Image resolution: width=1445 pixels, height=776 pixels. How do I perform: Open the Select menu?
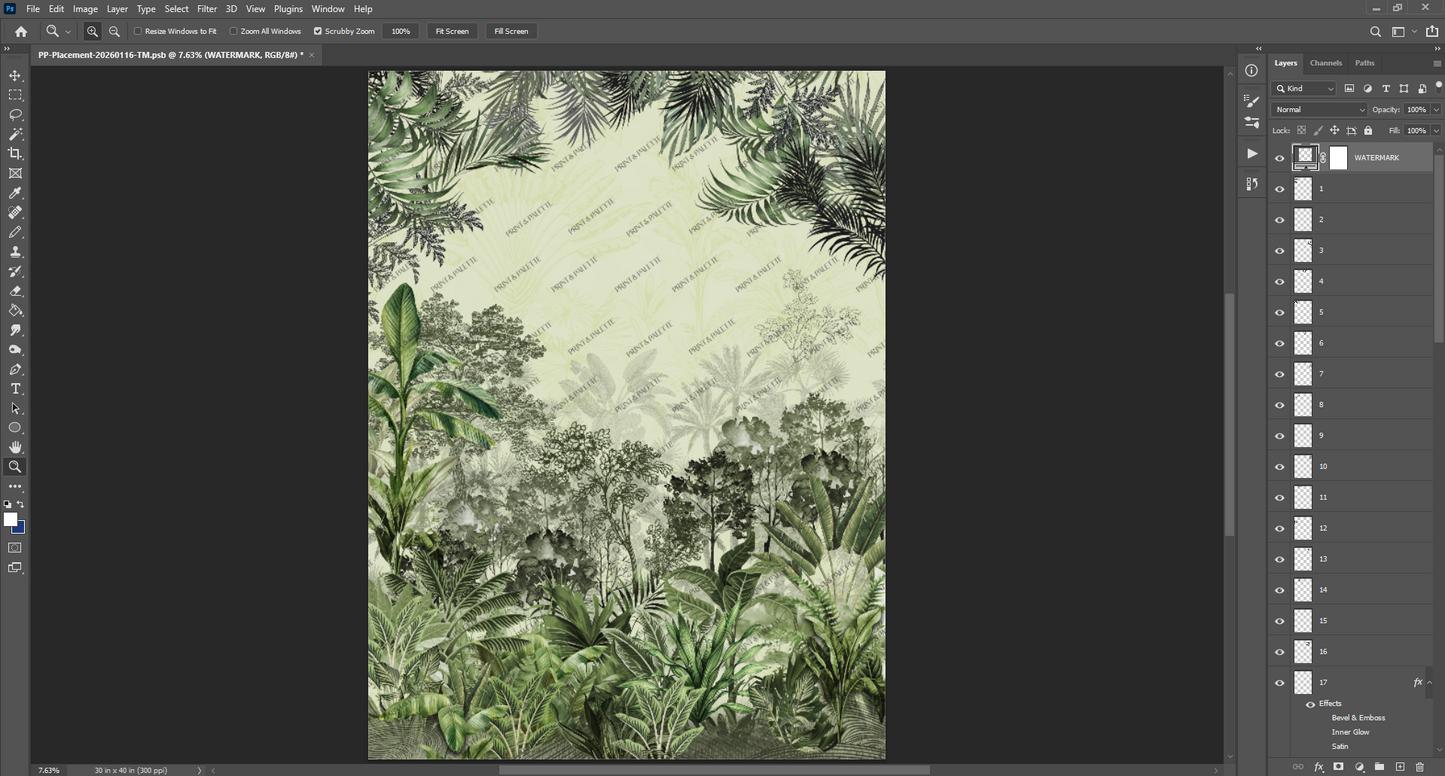click(177, 9)
